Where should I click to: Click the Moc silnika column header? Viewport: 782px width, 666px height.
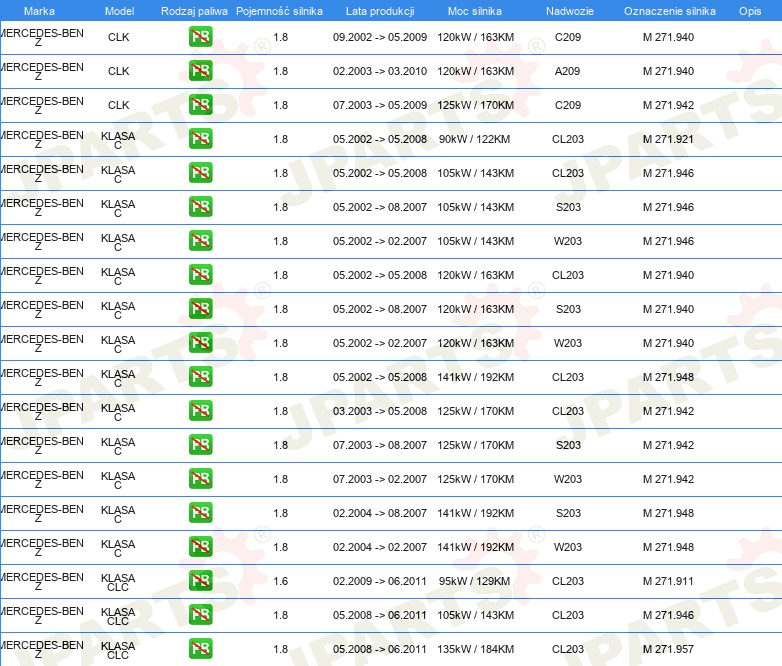point(475,10)
